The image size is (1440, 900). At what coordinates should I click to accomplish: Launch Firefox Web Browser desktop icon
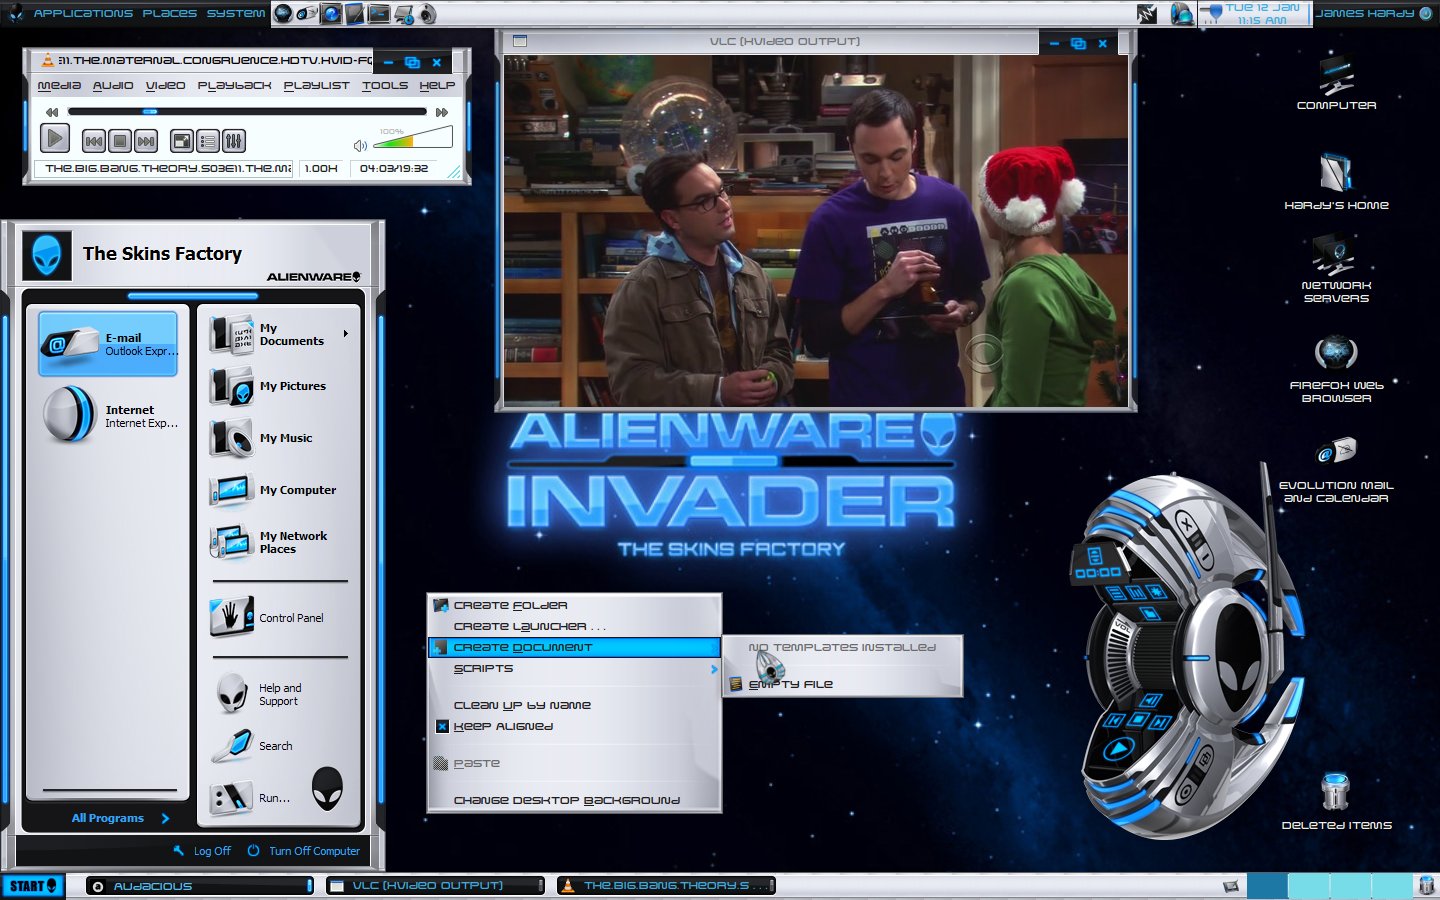[1336, 370]
